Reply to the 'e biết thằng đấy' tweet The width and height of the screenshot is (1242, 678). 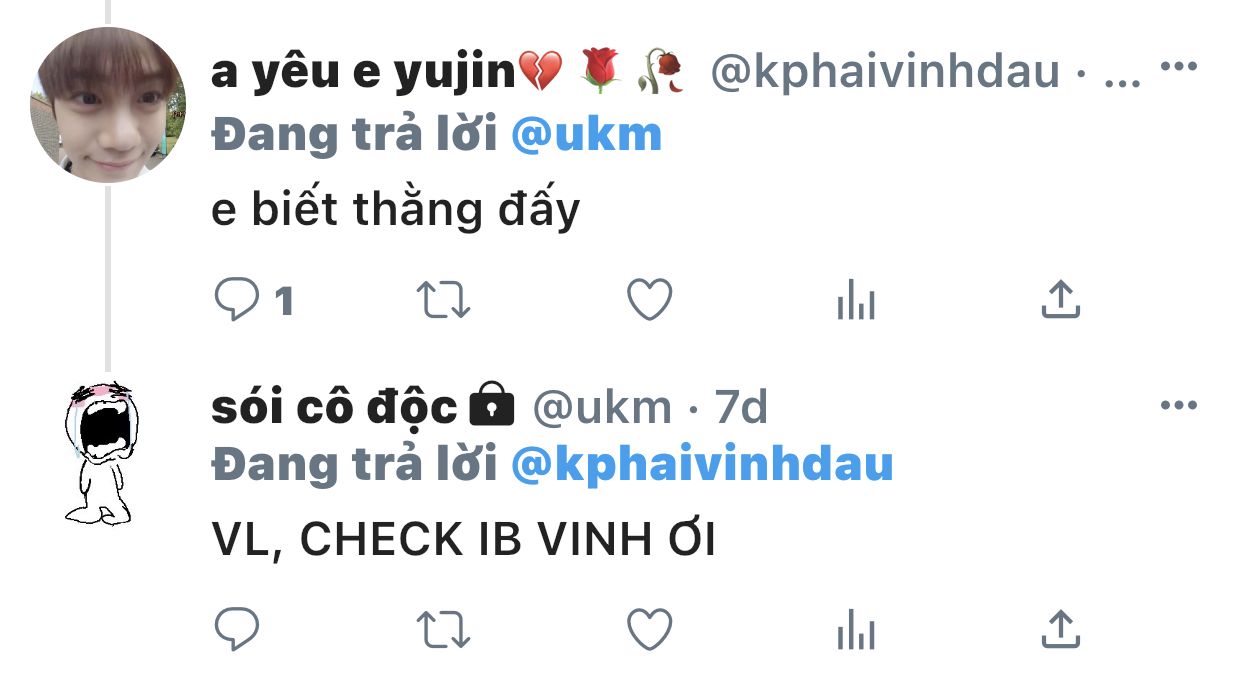click(x=237, y=300)
